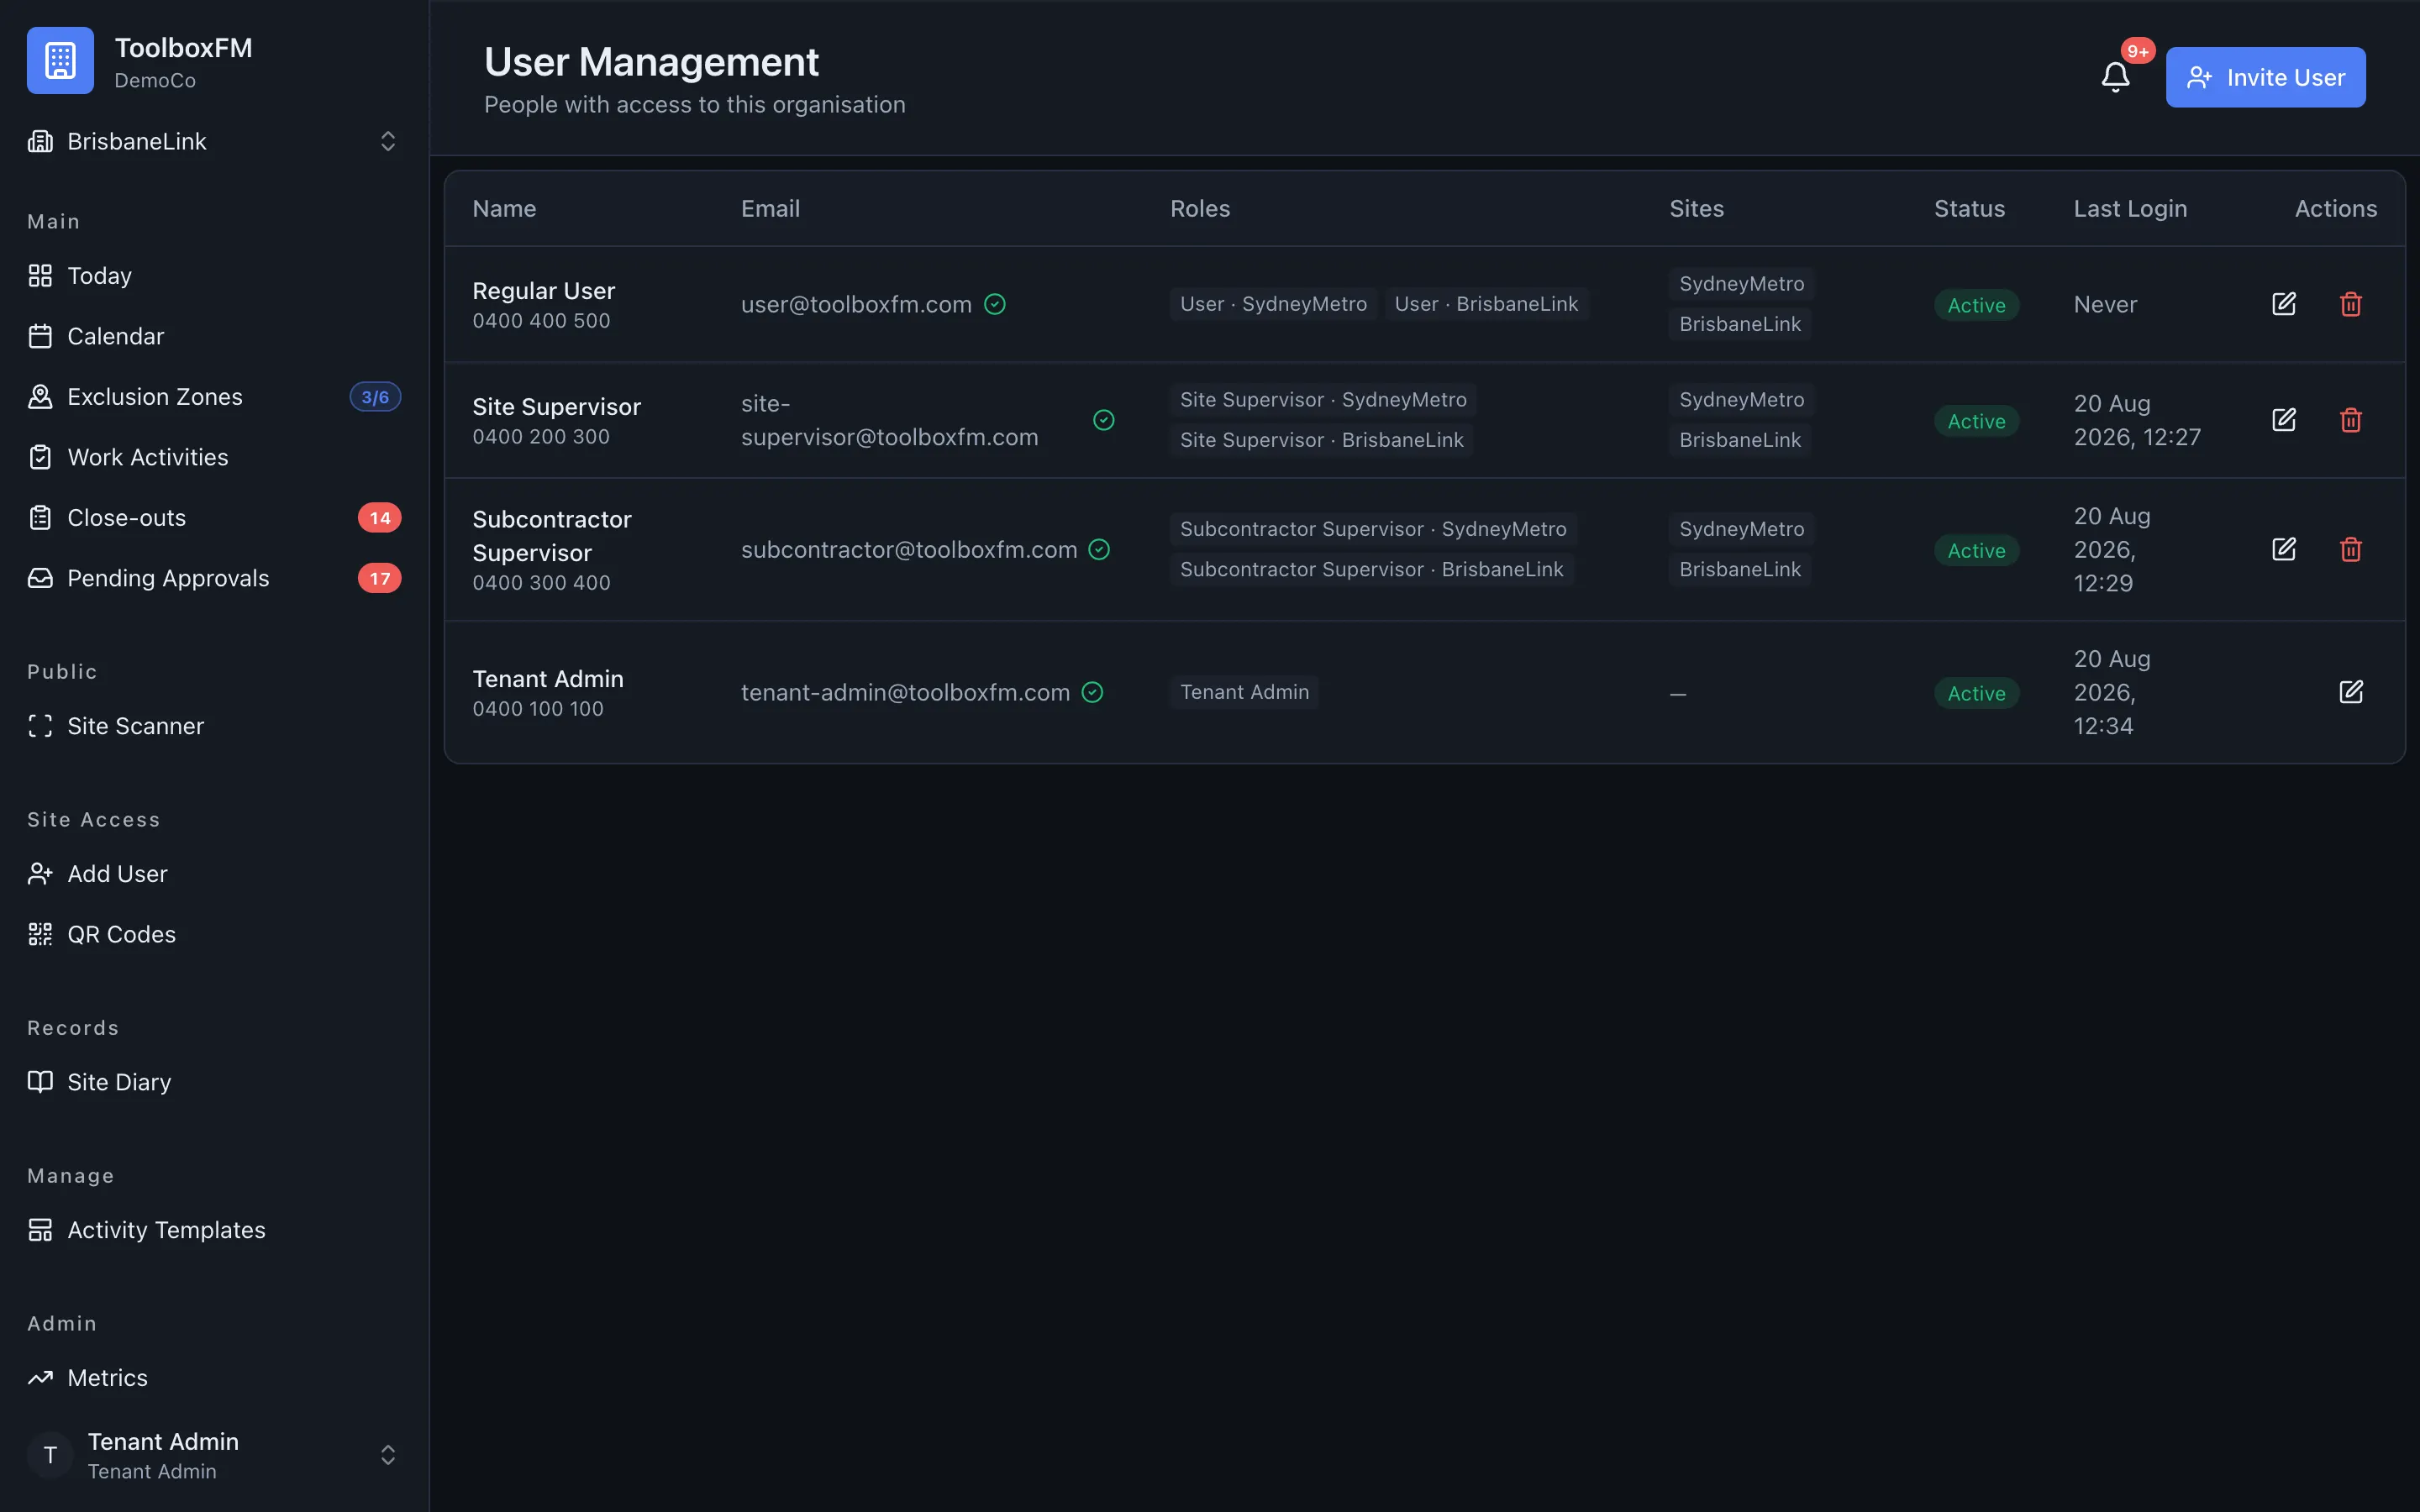Click the 14 badge on Close-outs
The height and width of the screenshot is (1512, 2420).
(380, 518)
